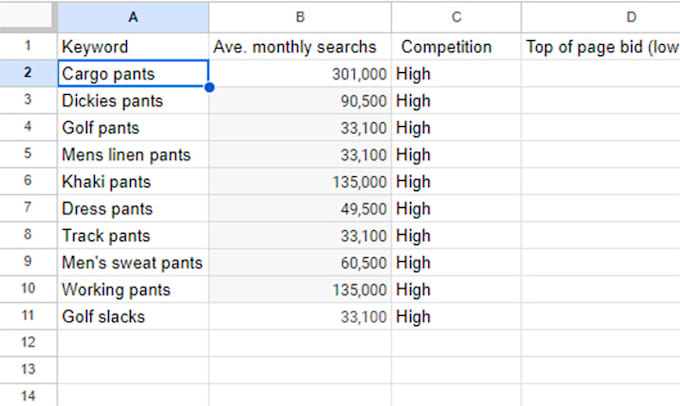Select column D header

click(601, 17)
